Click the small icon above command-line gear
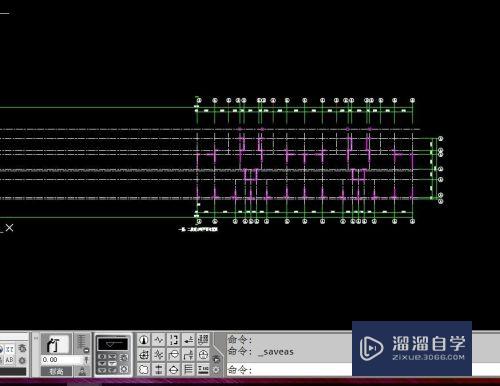Image resolution: width=500 pixels, height=386 pixels. (216, 359)
